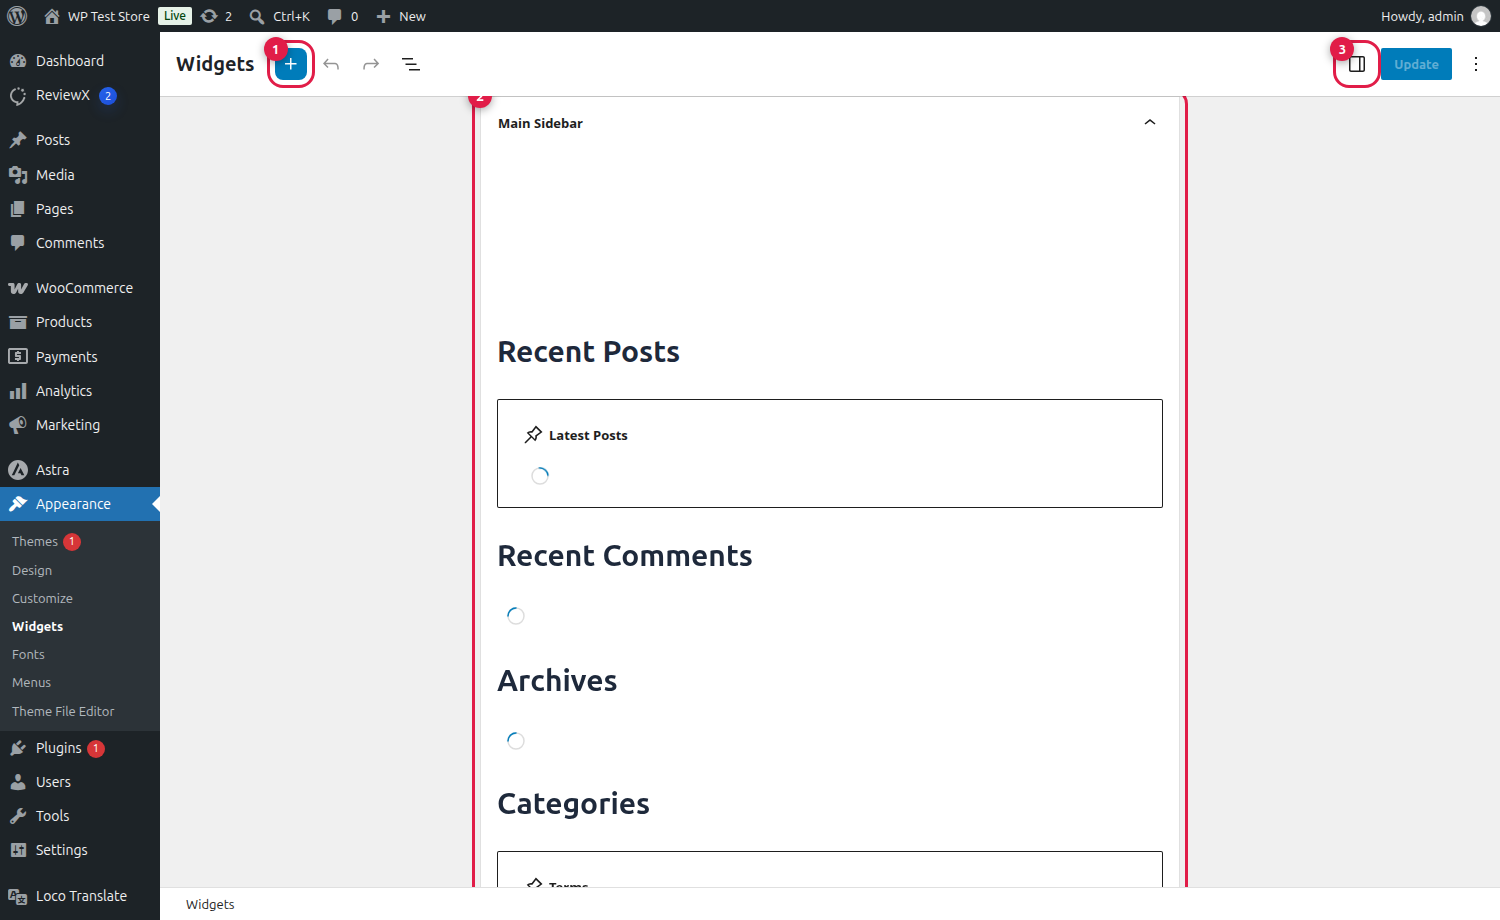
Task: Open the Howdy admin account menu
Action: [1435, 16]
